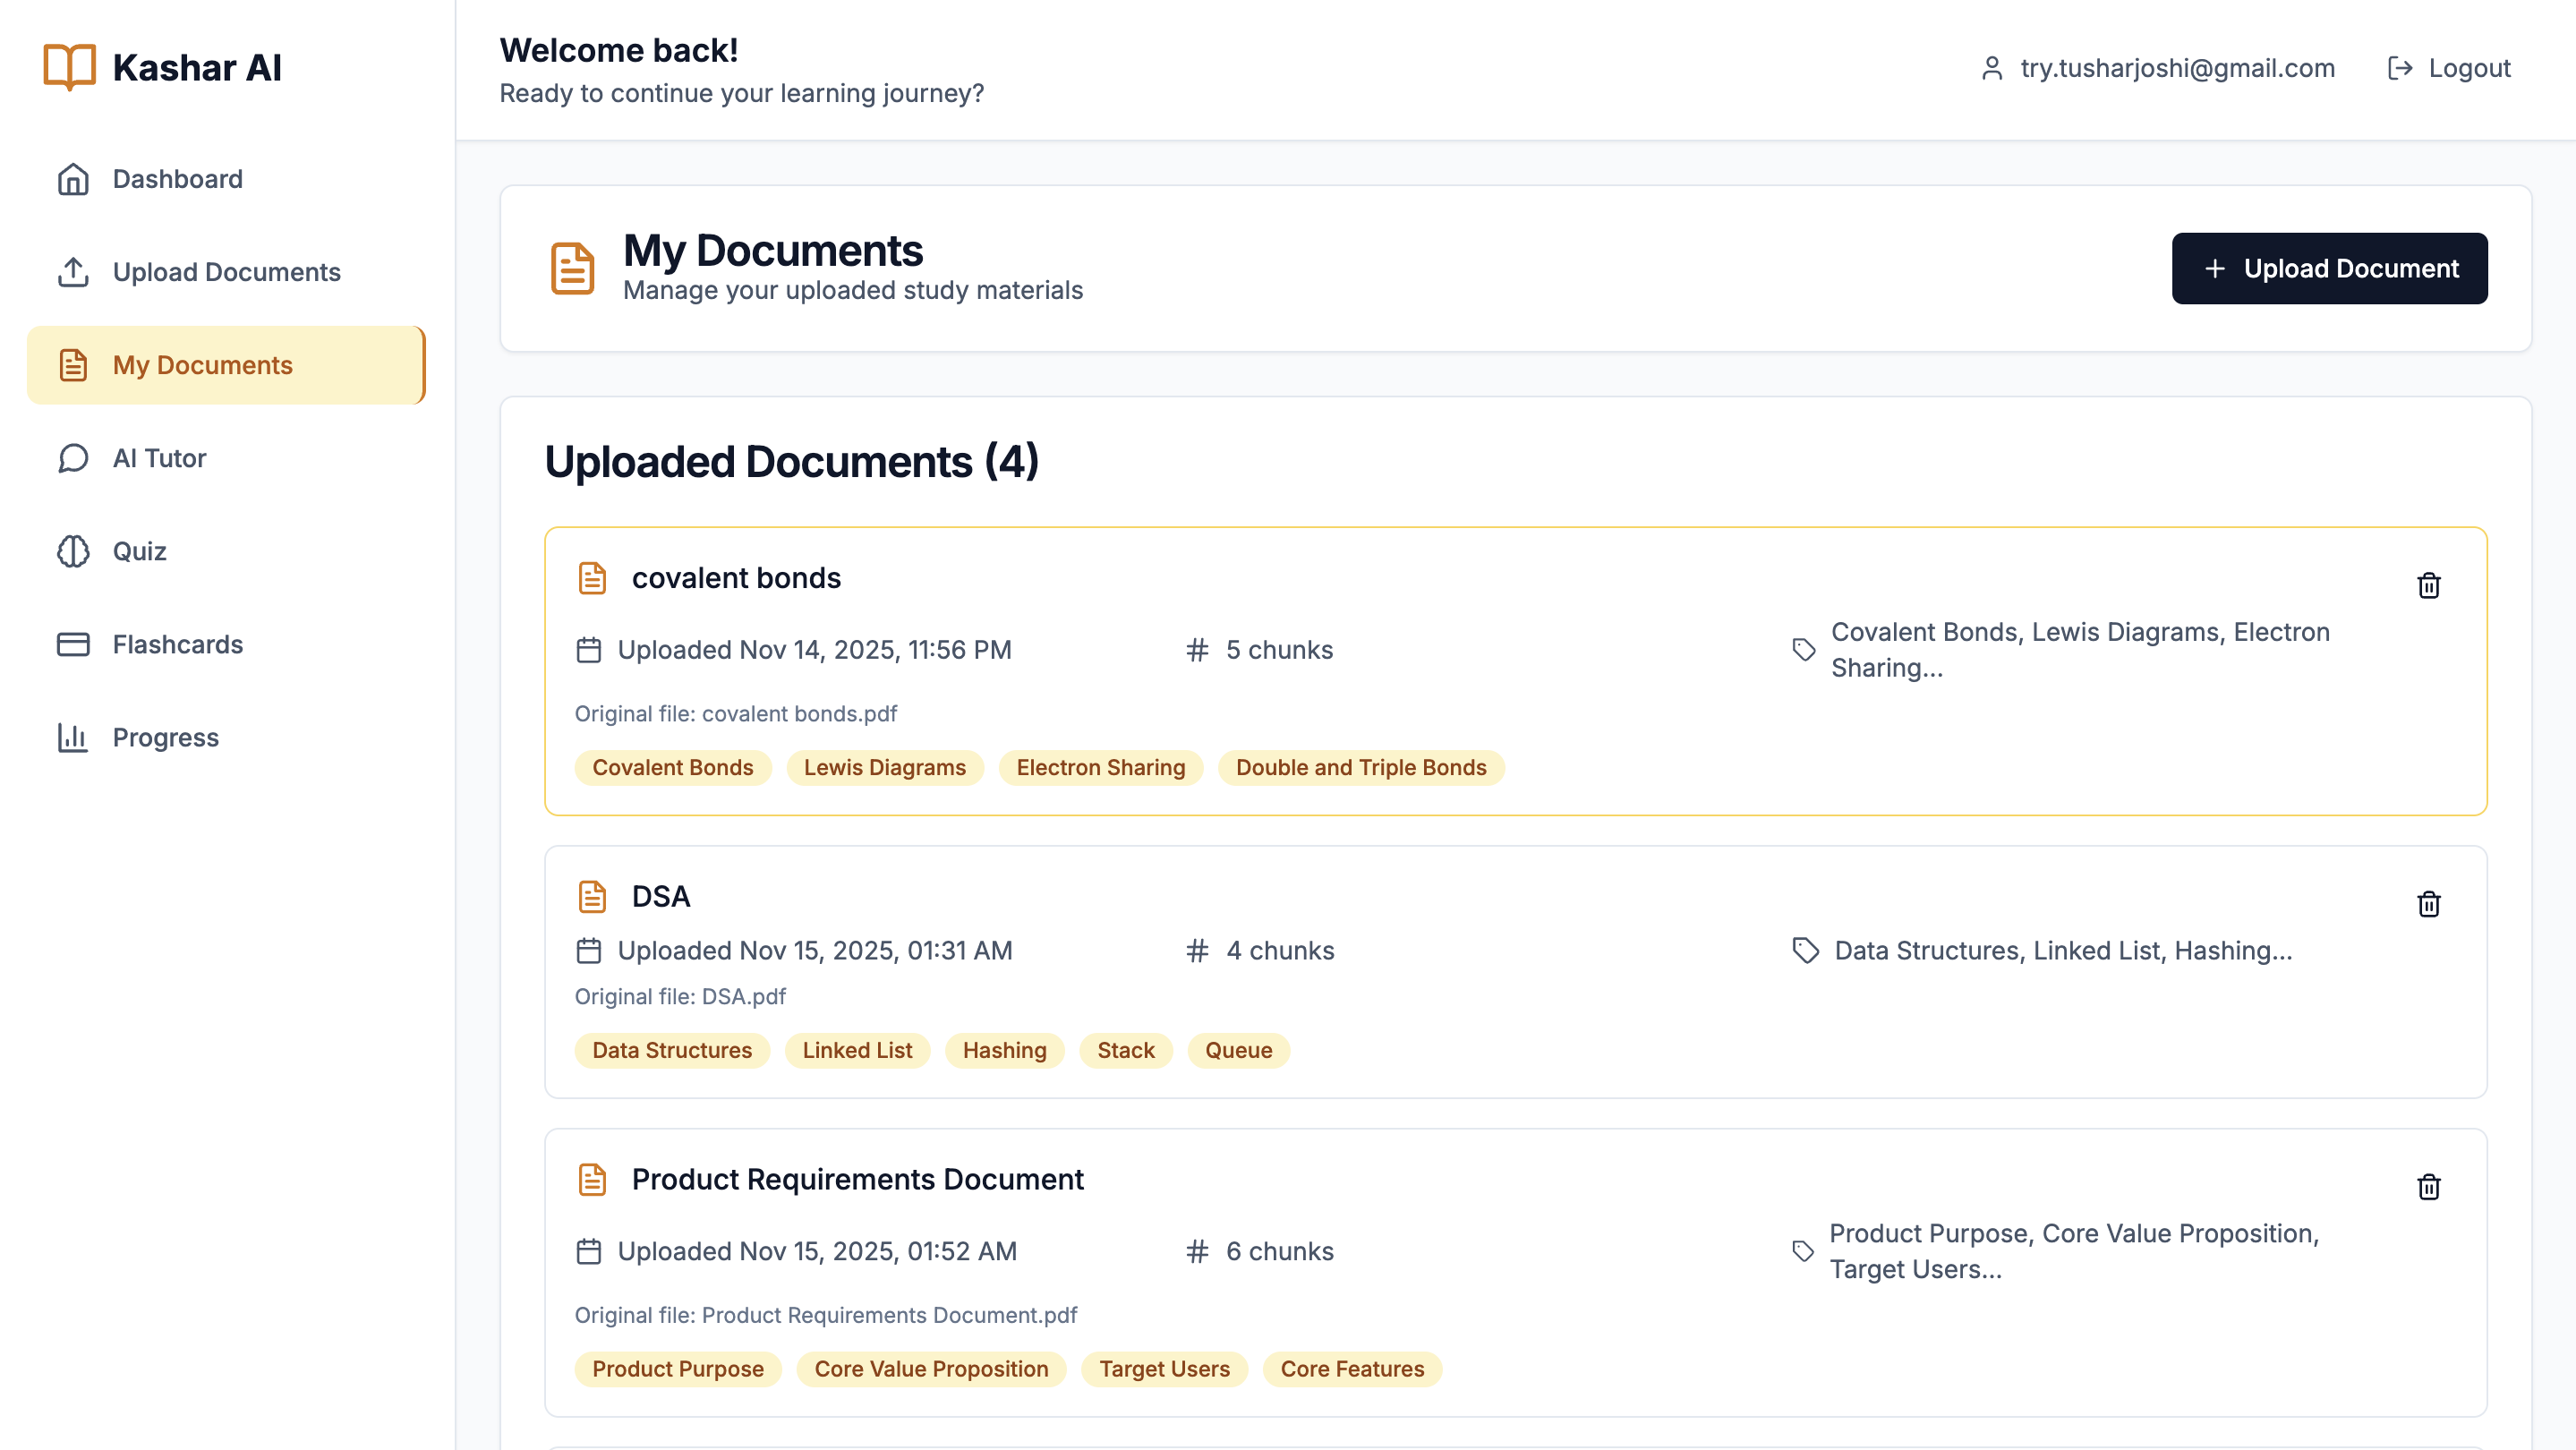Viewport: 2576px width, 1450px height.
Task: Click the Linked List topic tag
Action: (x=857, y=1051)
